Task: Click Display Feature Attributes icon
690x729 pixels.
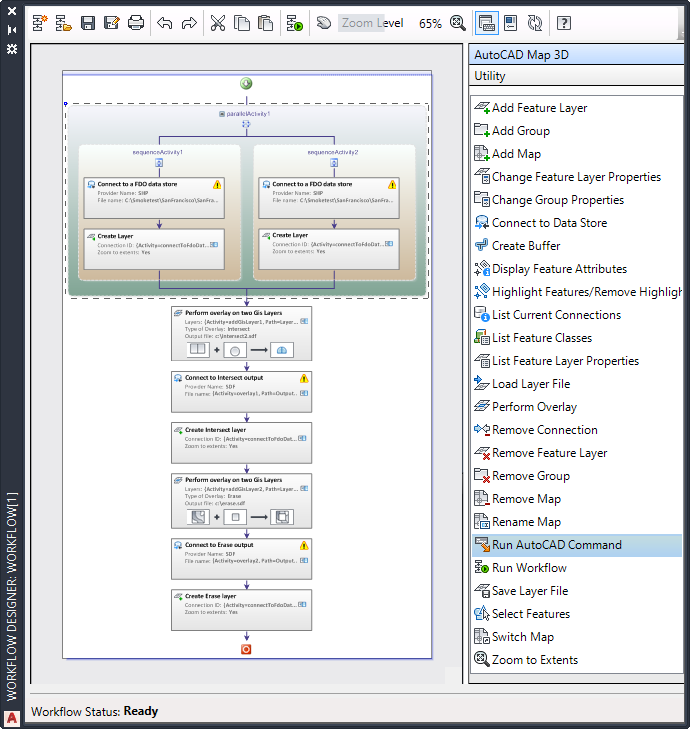Action: (x=482, y=269)
